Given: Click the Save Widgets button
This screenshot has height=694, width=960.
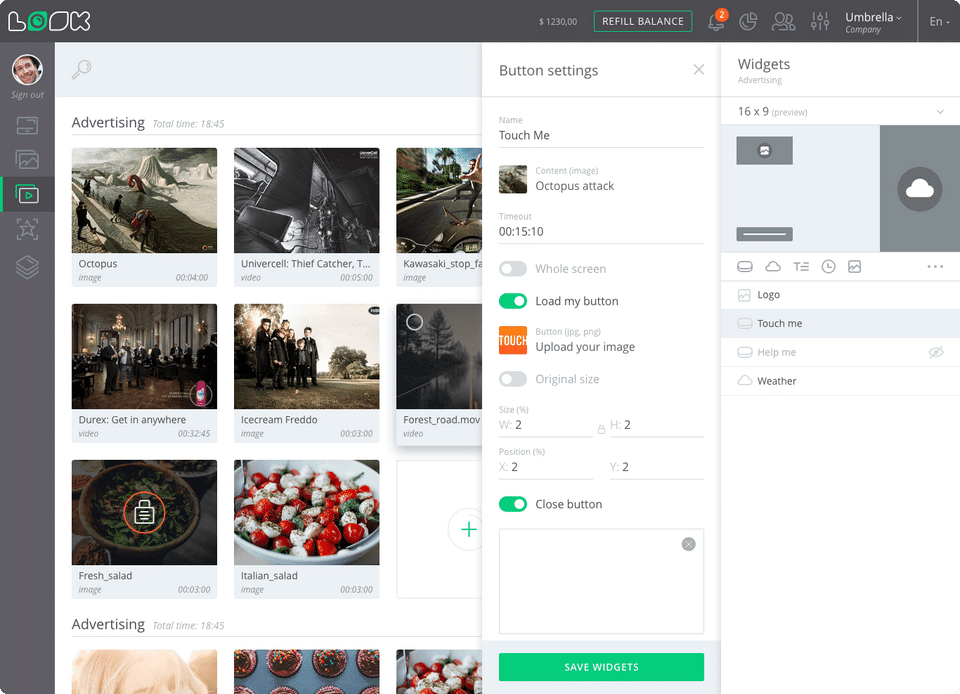Looking at the screenshot, I should pyautogui.click(x=601, y=667).
